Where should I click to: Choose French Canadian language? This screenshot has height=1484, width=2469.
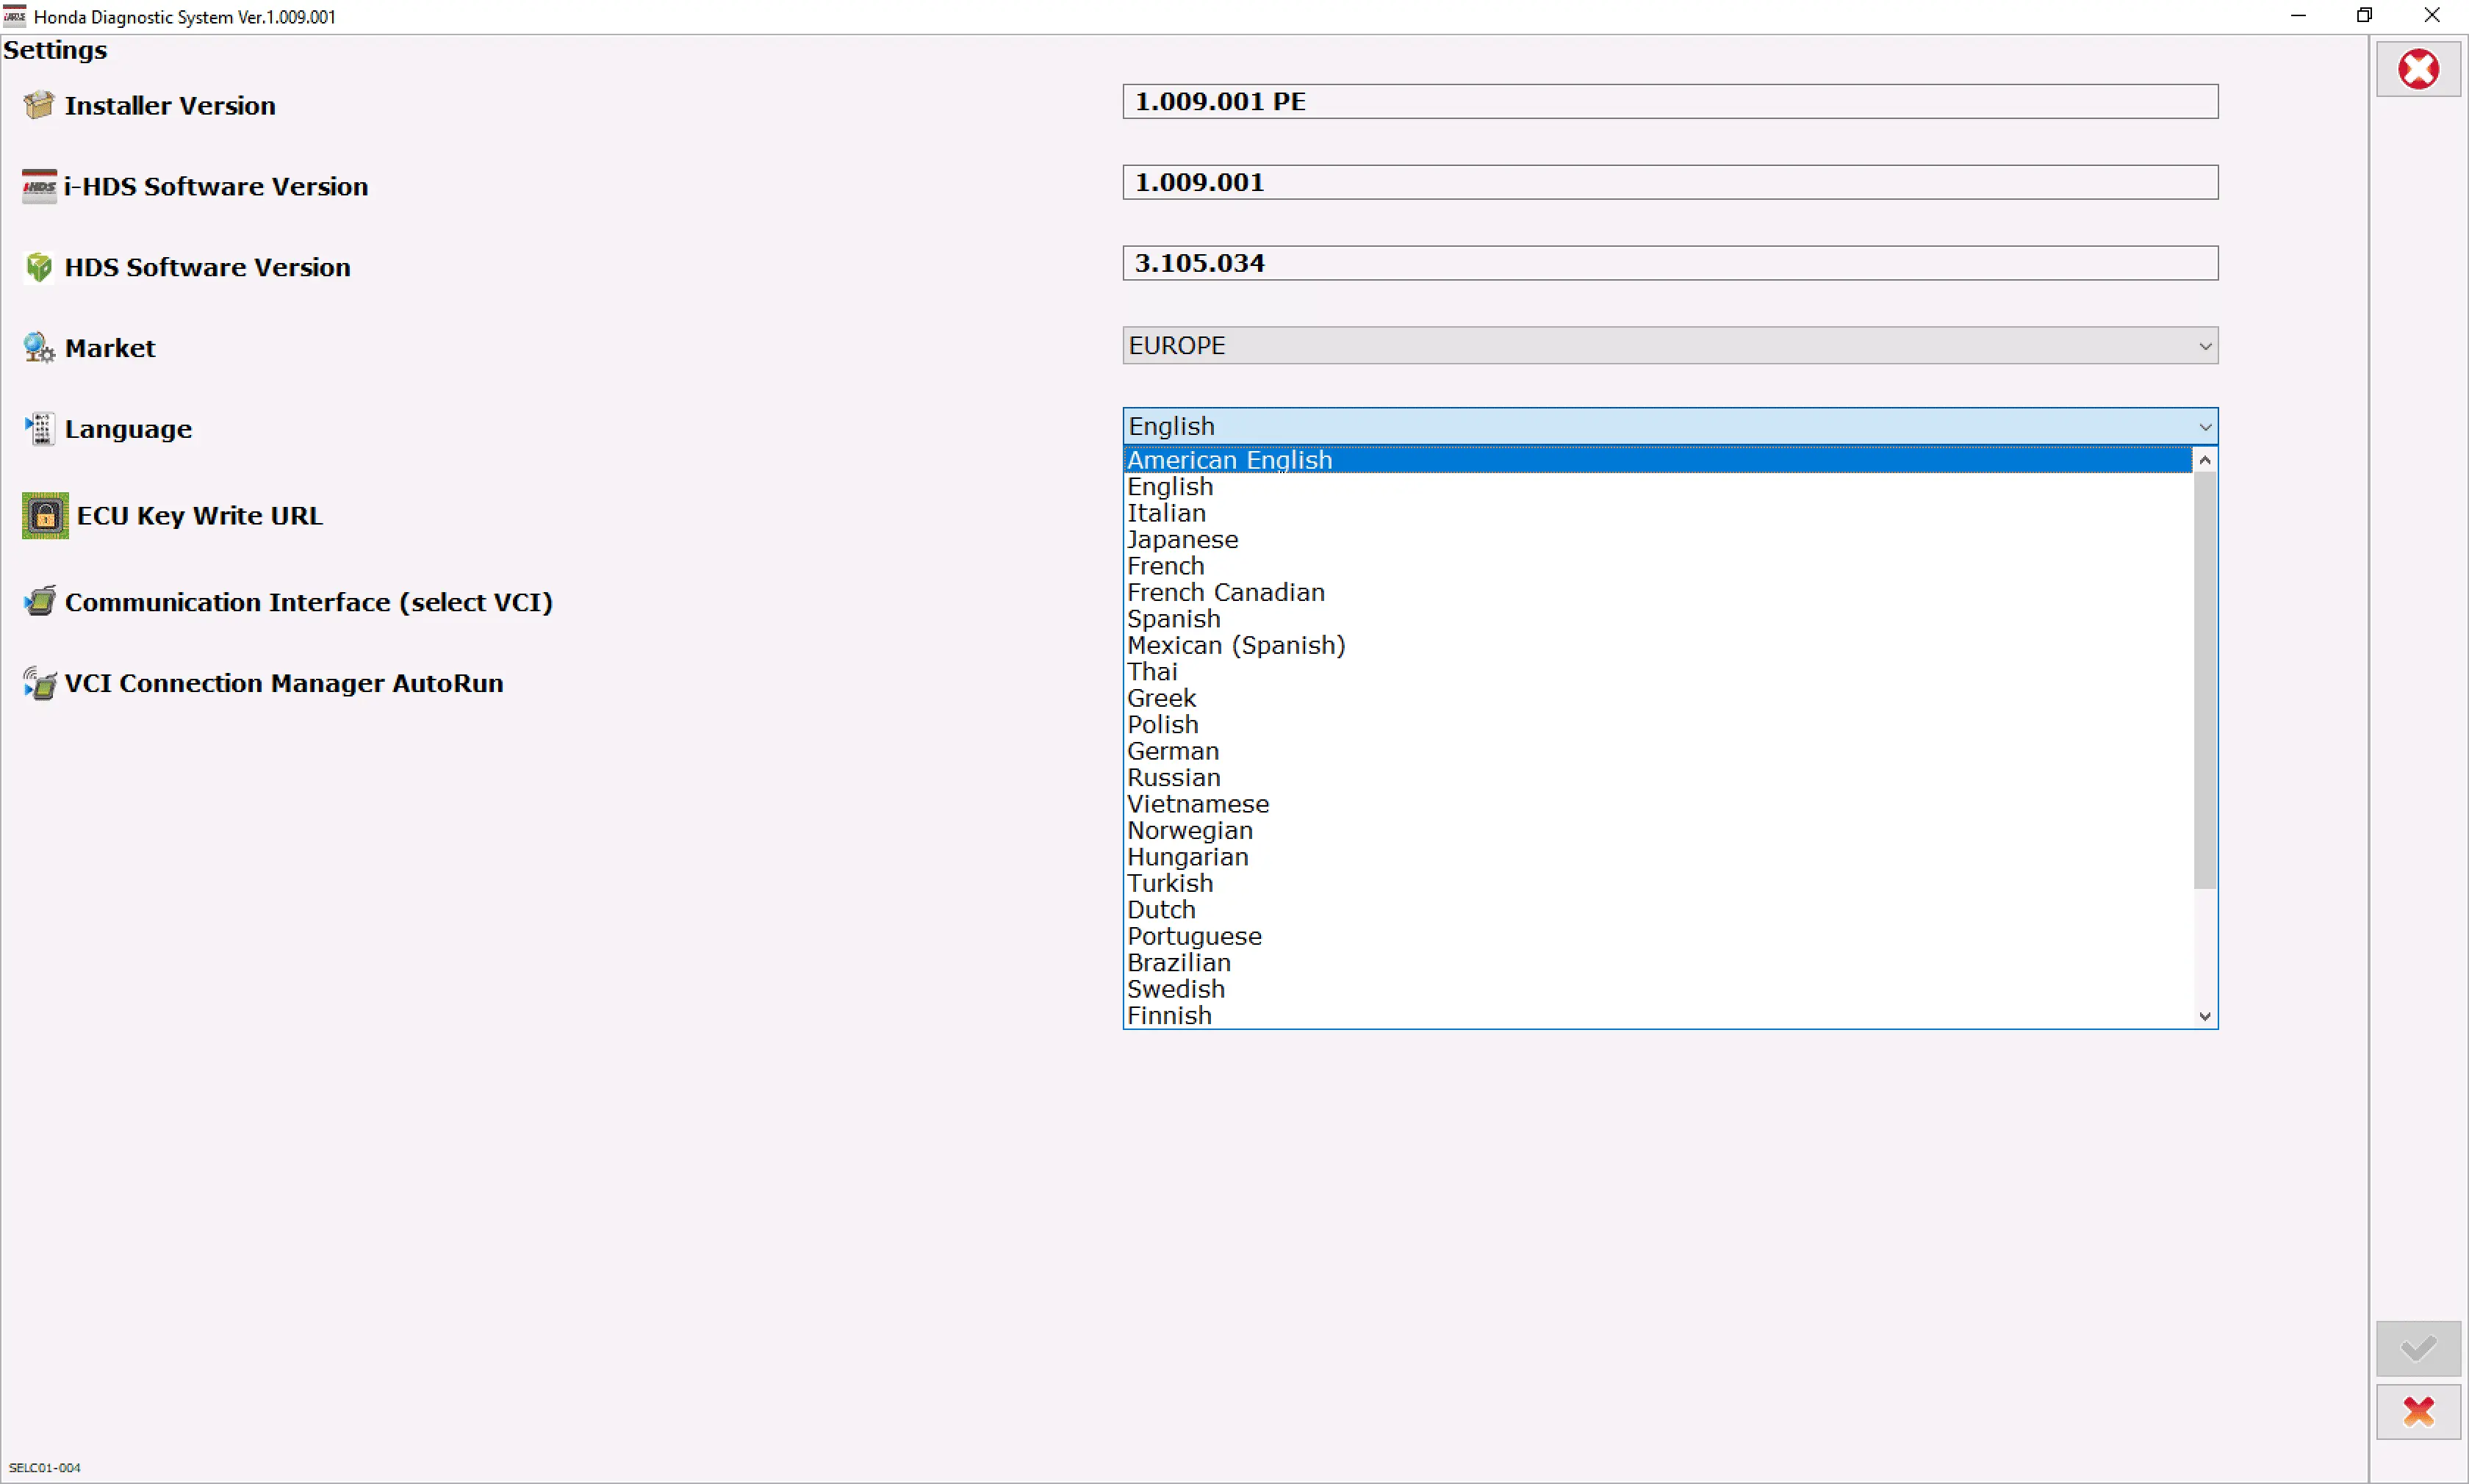click(x=1658, y=593)
